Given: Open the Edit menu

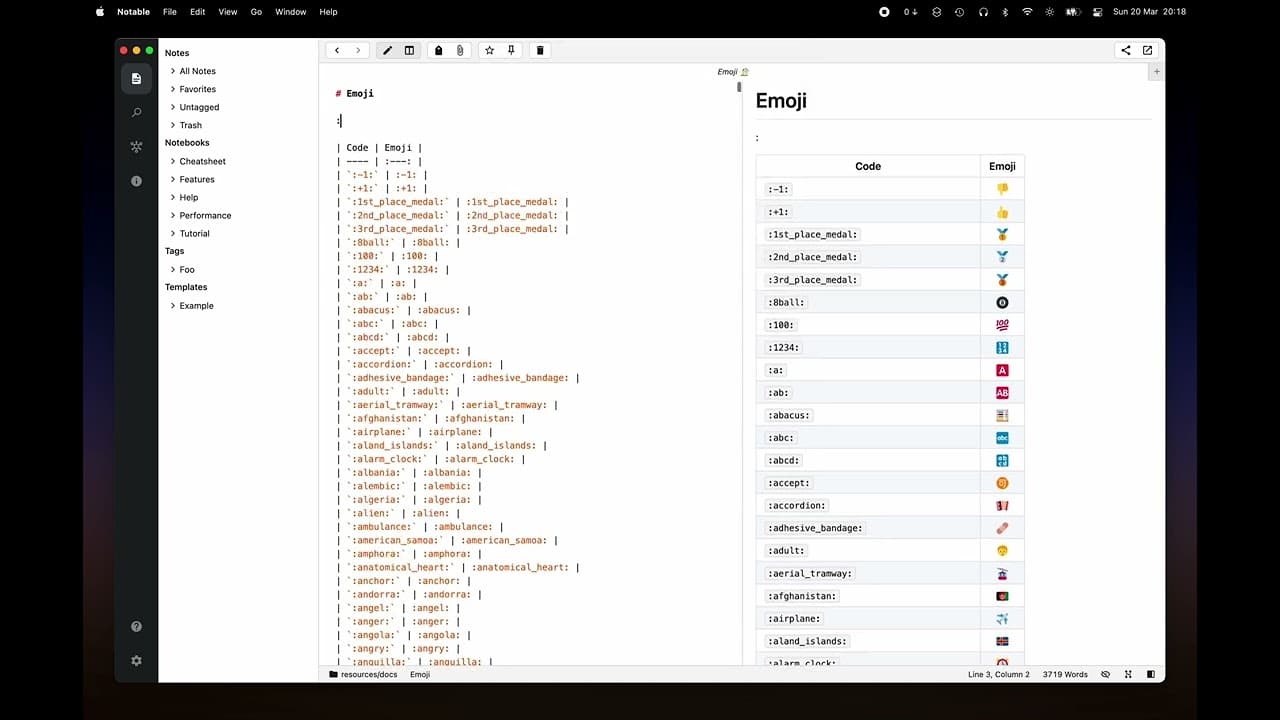Looking at the screenshot, I should click(x=198, y=12).
